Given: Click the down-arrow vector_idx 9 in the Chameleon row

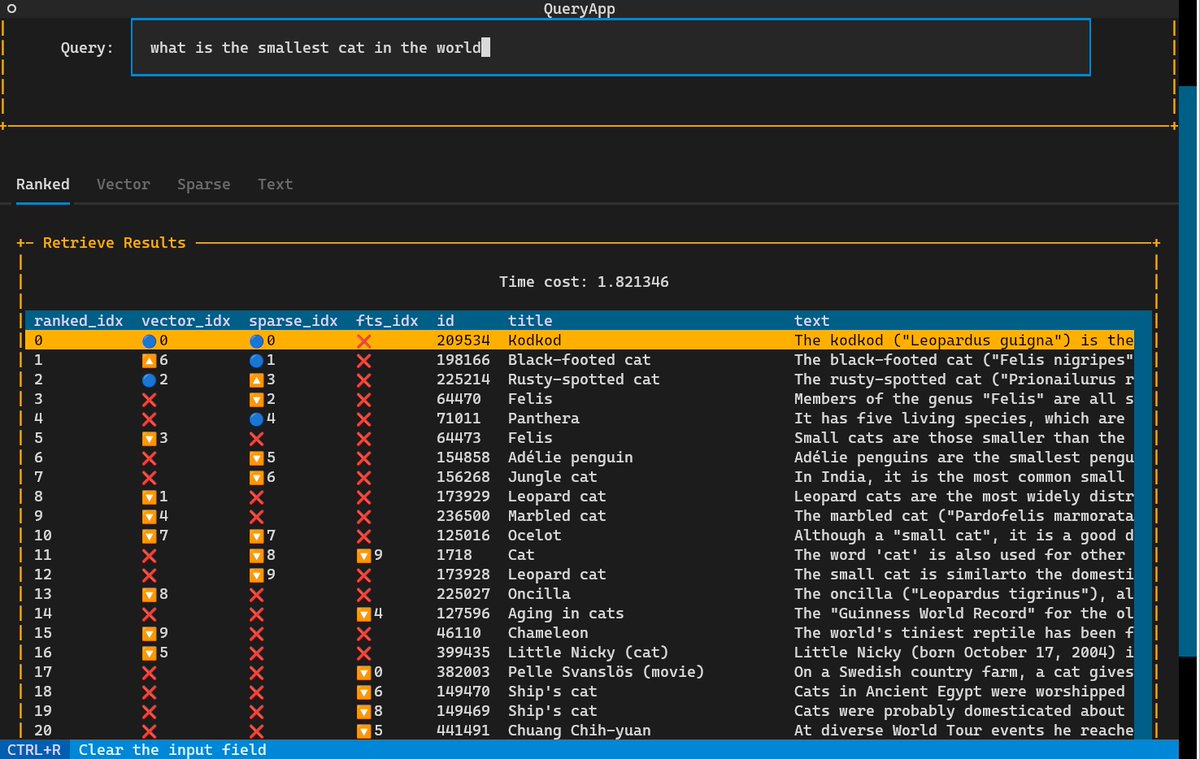Looking at the screenshot, I should (154, 633).
